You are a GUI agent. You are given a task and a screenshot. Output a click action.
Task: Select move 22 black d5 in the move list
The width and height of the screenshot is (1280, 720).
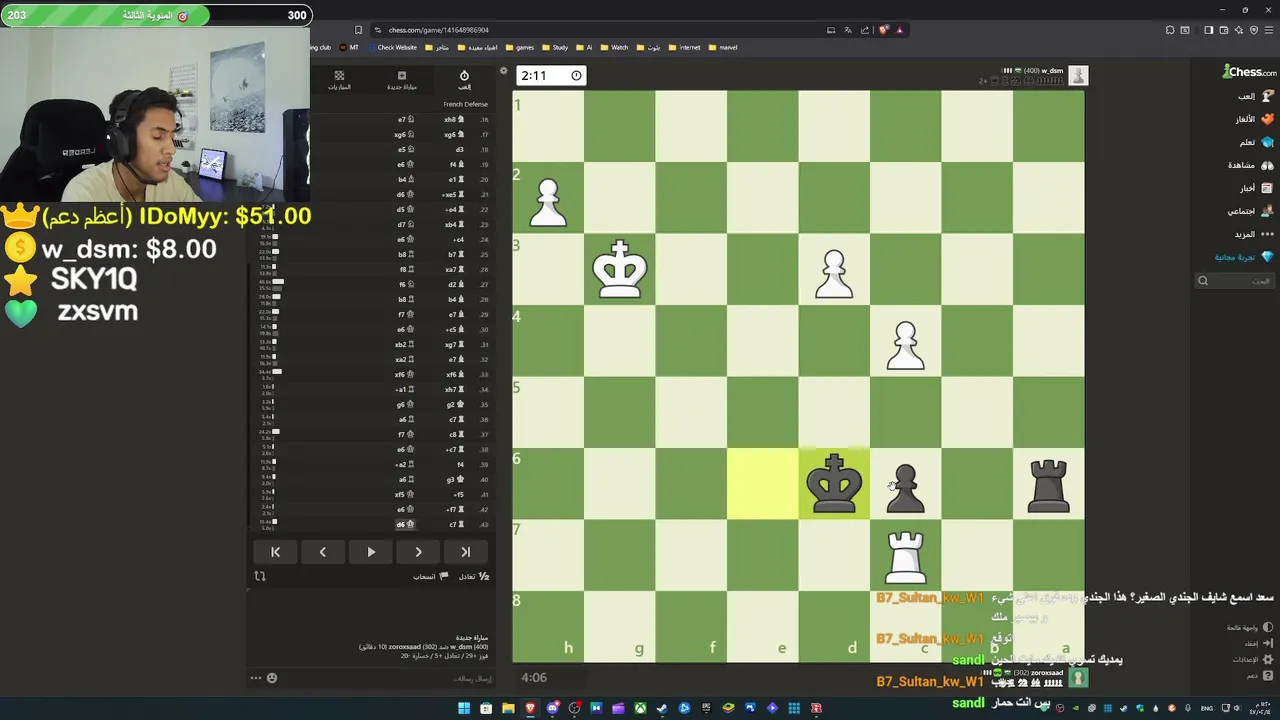(x=404, y=209)
